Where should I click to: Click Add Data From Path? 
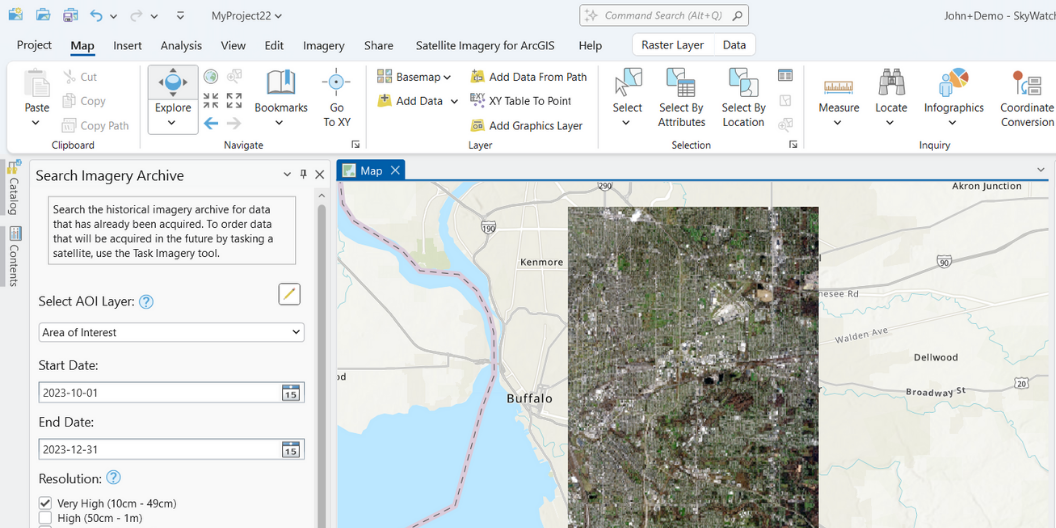529,77
